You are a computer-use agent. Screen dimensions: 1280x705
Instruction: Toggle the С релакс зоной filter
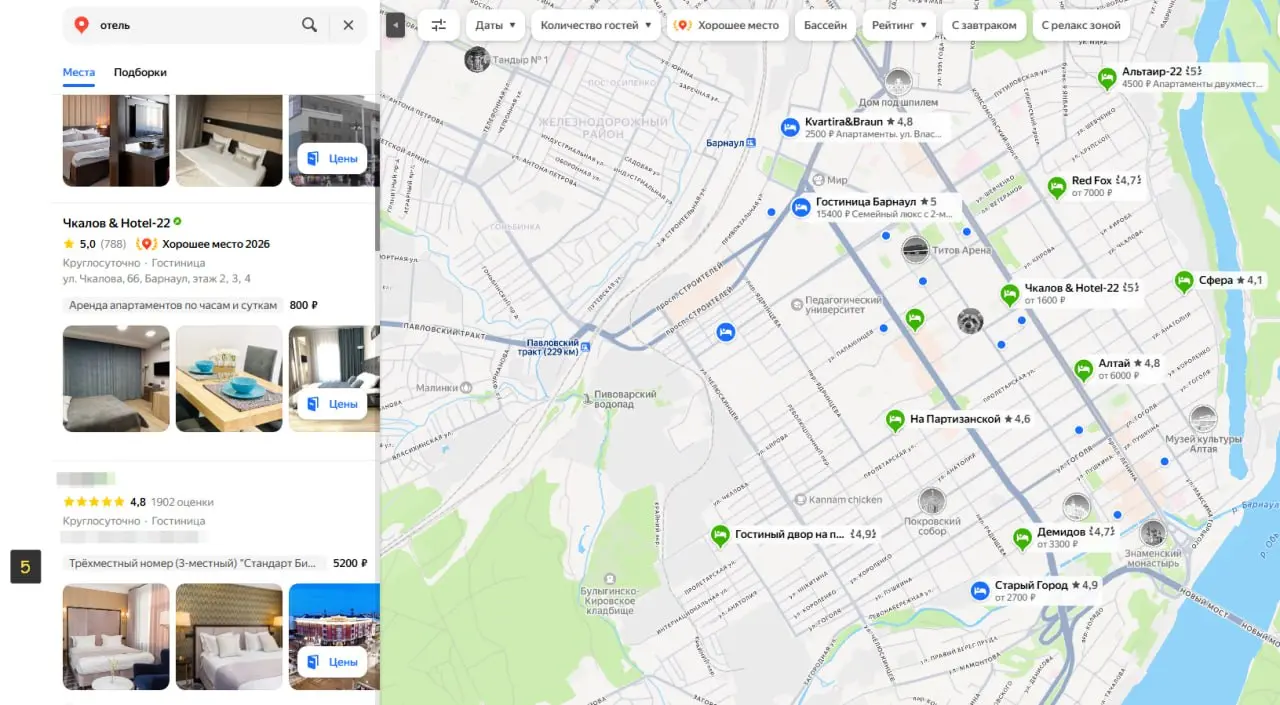click(1081, 25)
